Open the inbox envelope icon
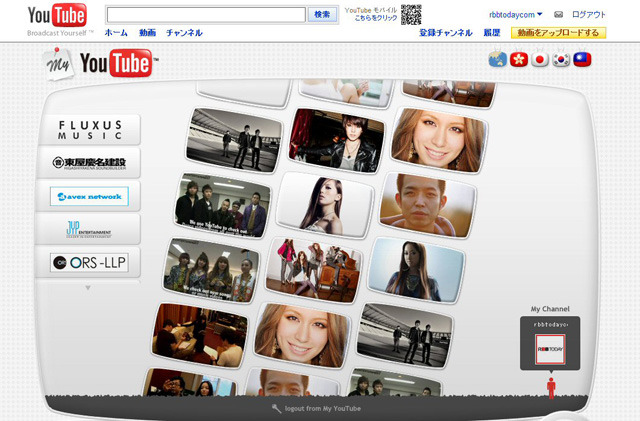This screenshot has width=640, height=421. pyautogui.click(x=558, y=15)
